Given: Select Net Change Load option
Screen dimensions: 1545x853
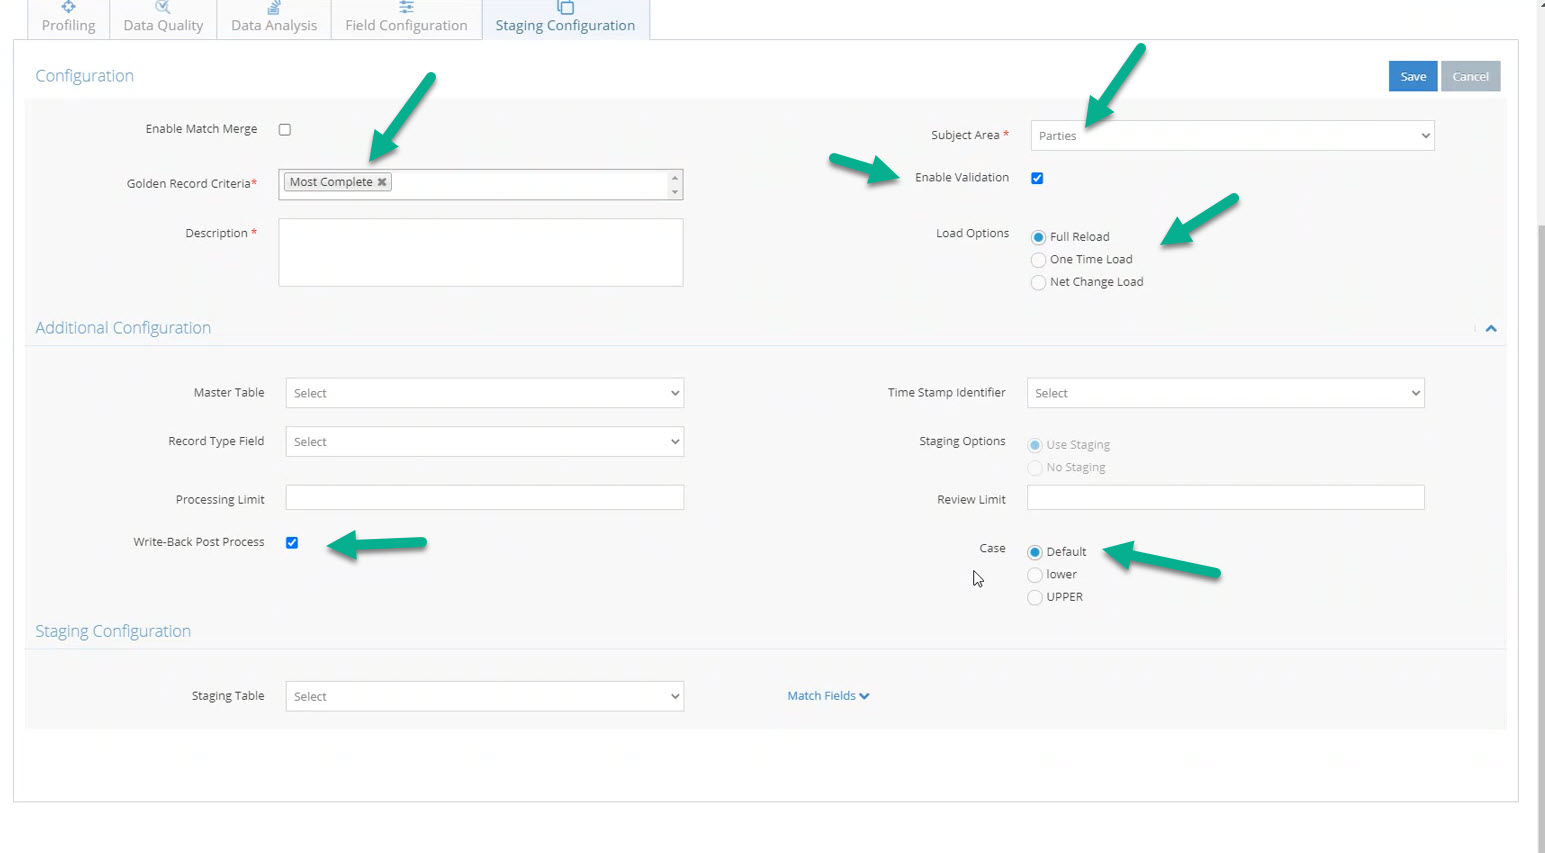Looking at the screenshot, I should point(1038,283).
